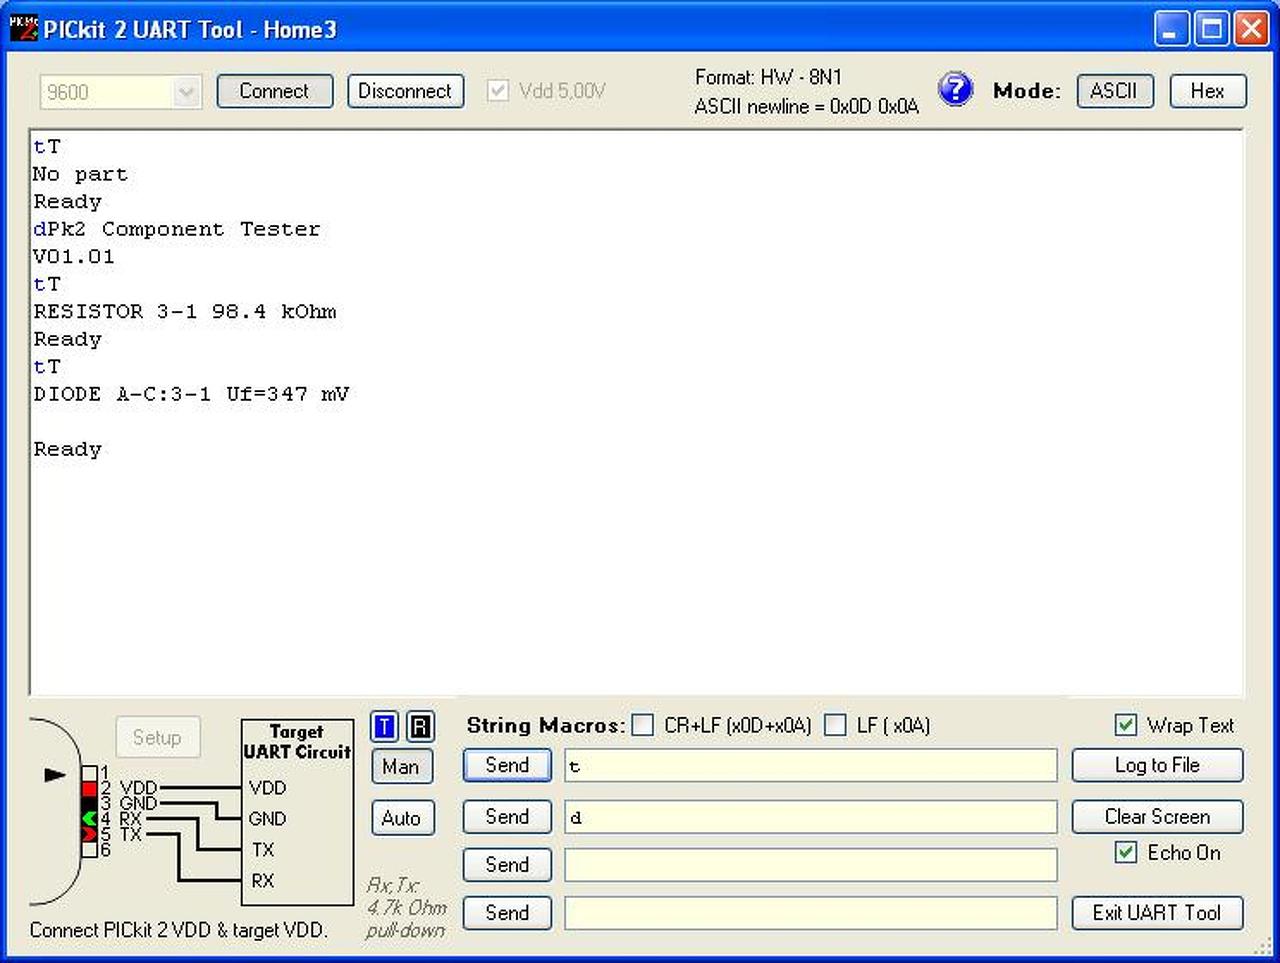Click the 'Rx,Tx 4.7k Ohm pull-down' note
Viewport: 1280px width, 963px height.
tap(406, 908)
